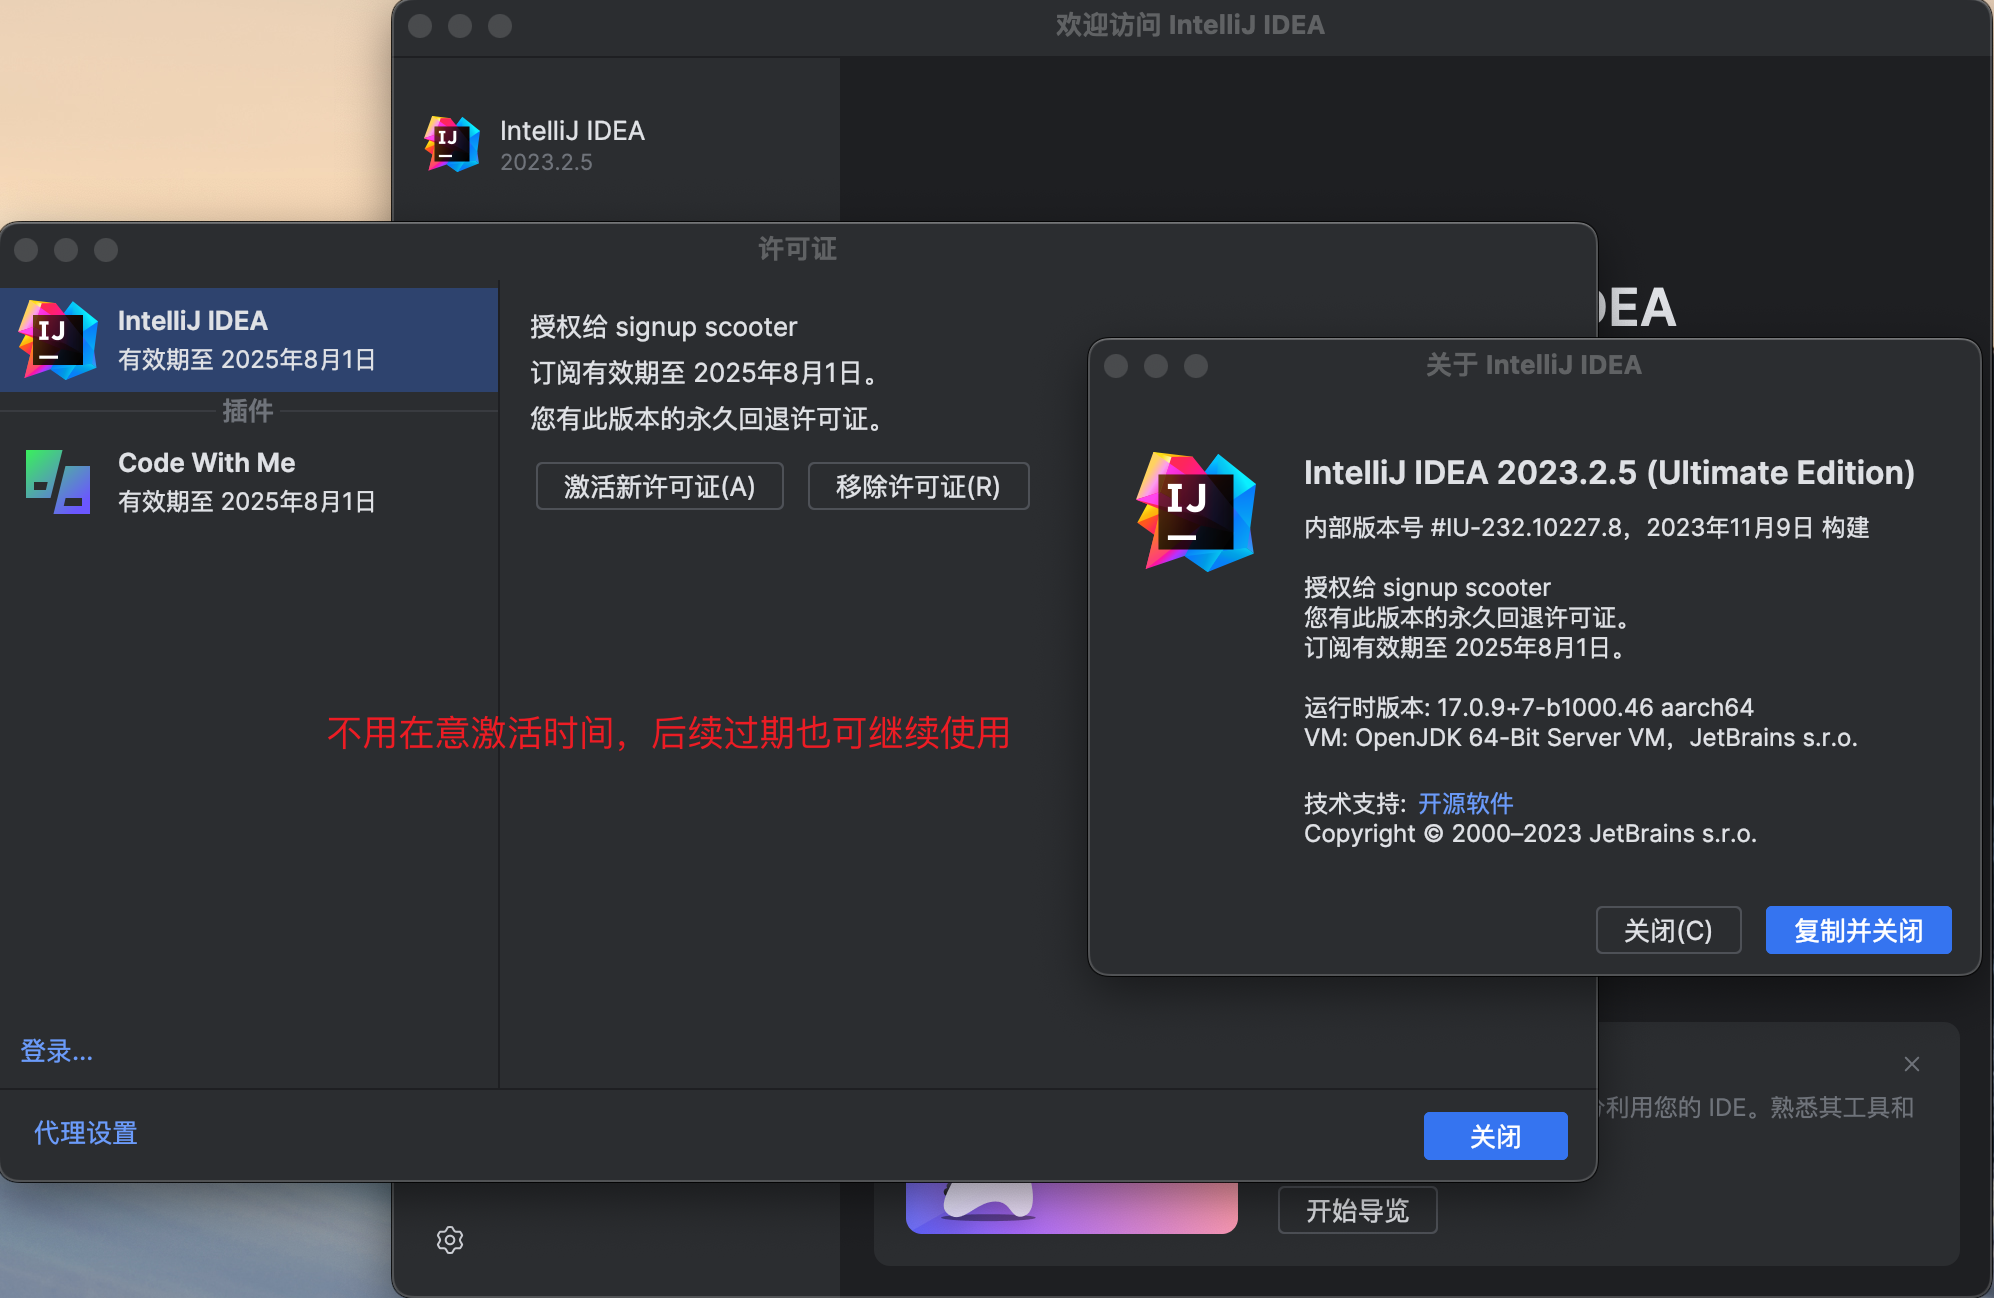Click 订阅有效期至 2025年8月1日 in About dialog
The width and height of the screenshot is (1994, 1298).
tap(1464, 647)
